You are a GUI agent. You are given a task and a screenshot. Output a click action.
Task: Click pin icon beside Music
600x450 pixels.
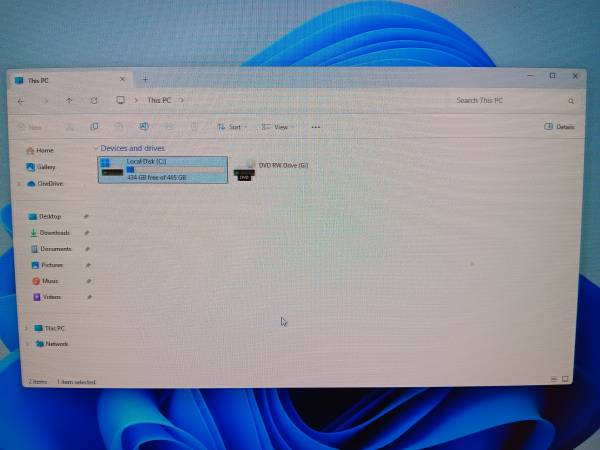coord(88,281)
